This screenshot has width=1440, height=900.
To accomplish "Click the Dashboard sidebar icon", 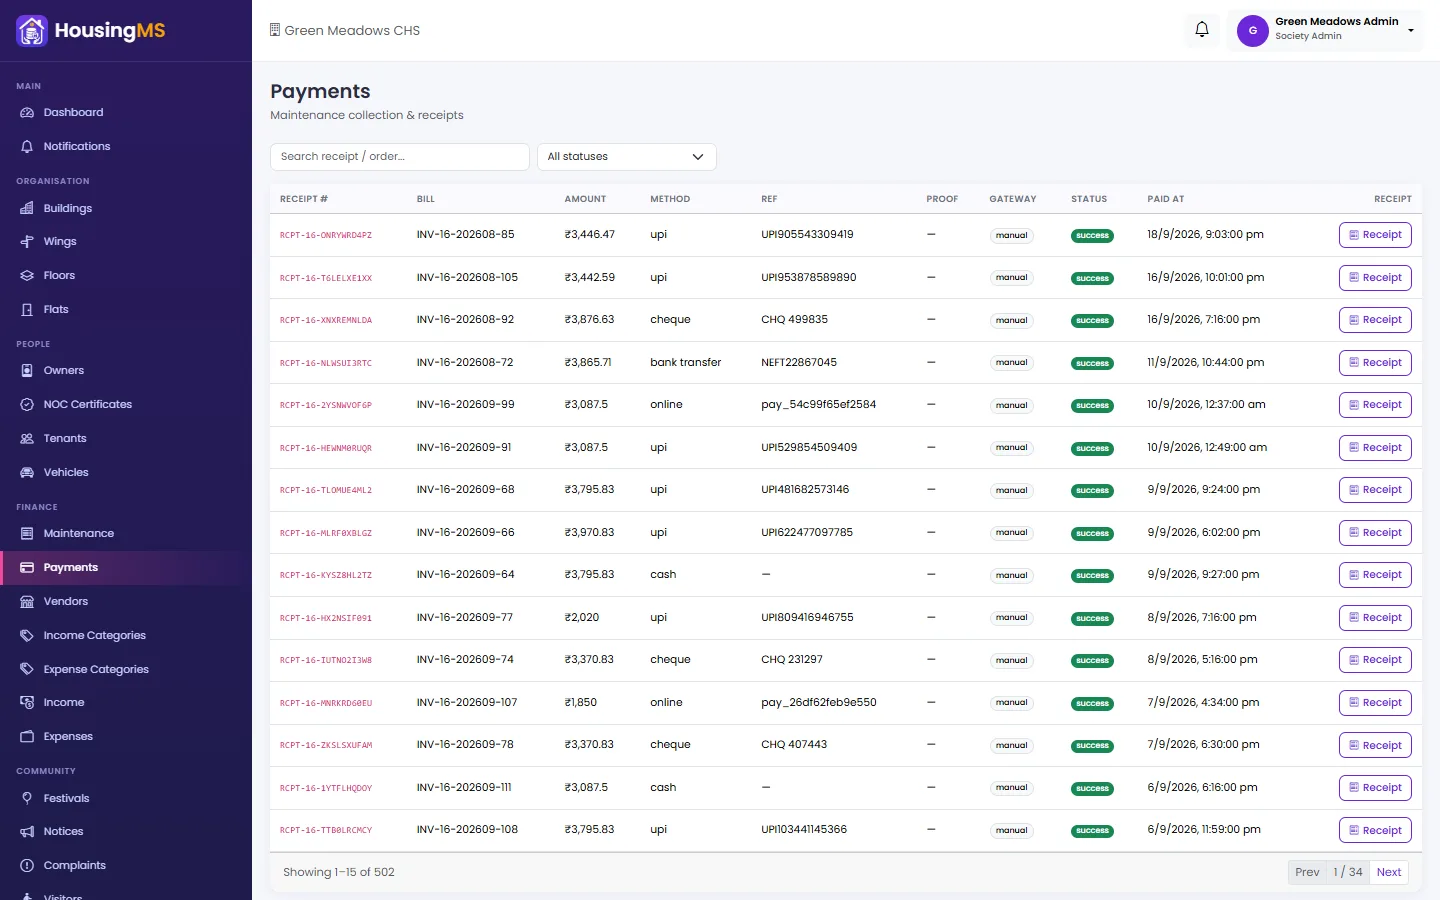I will click(27, 113).
